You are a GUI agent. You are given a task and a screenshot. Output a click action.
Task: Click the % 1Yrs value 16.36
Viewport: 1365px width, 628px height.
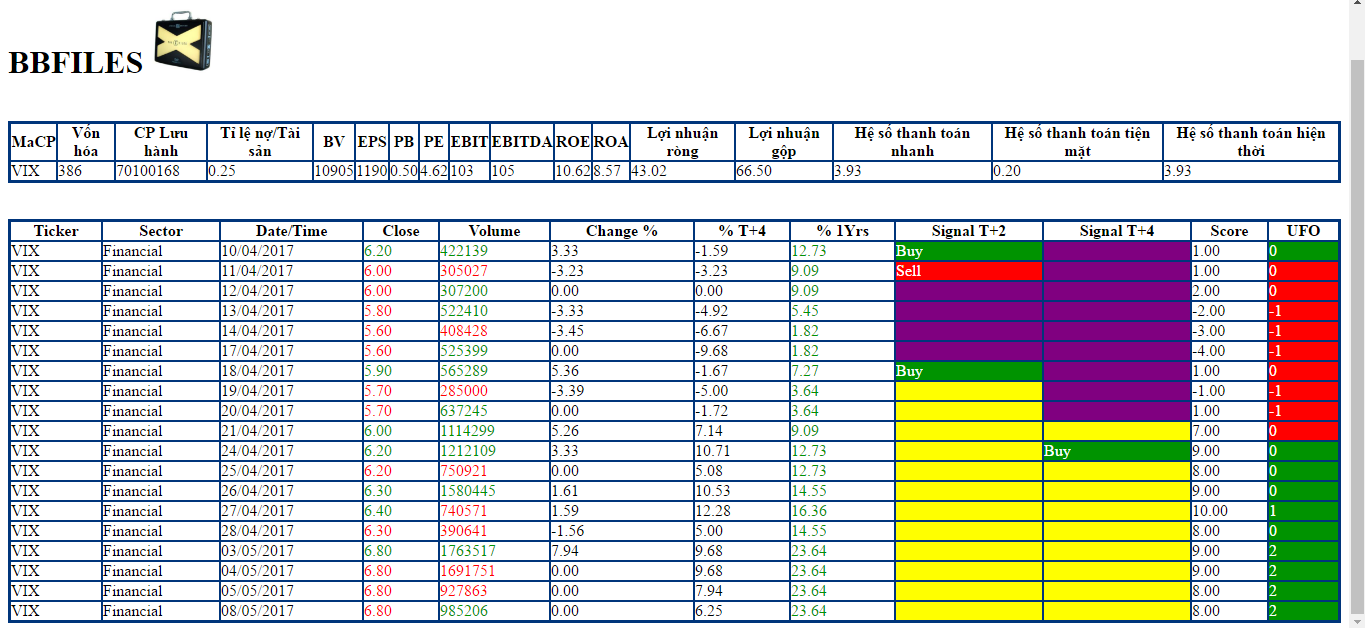pyautogui.click(x=809, y=511)
